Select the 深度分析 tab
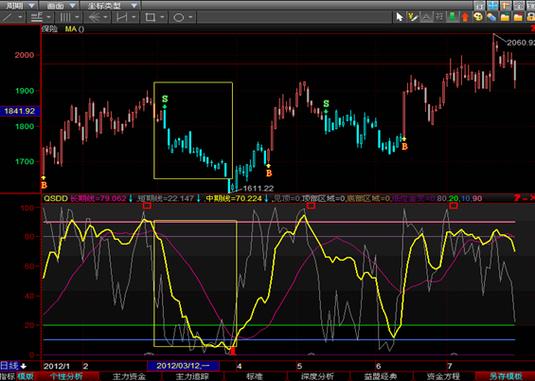 point(317,377)
